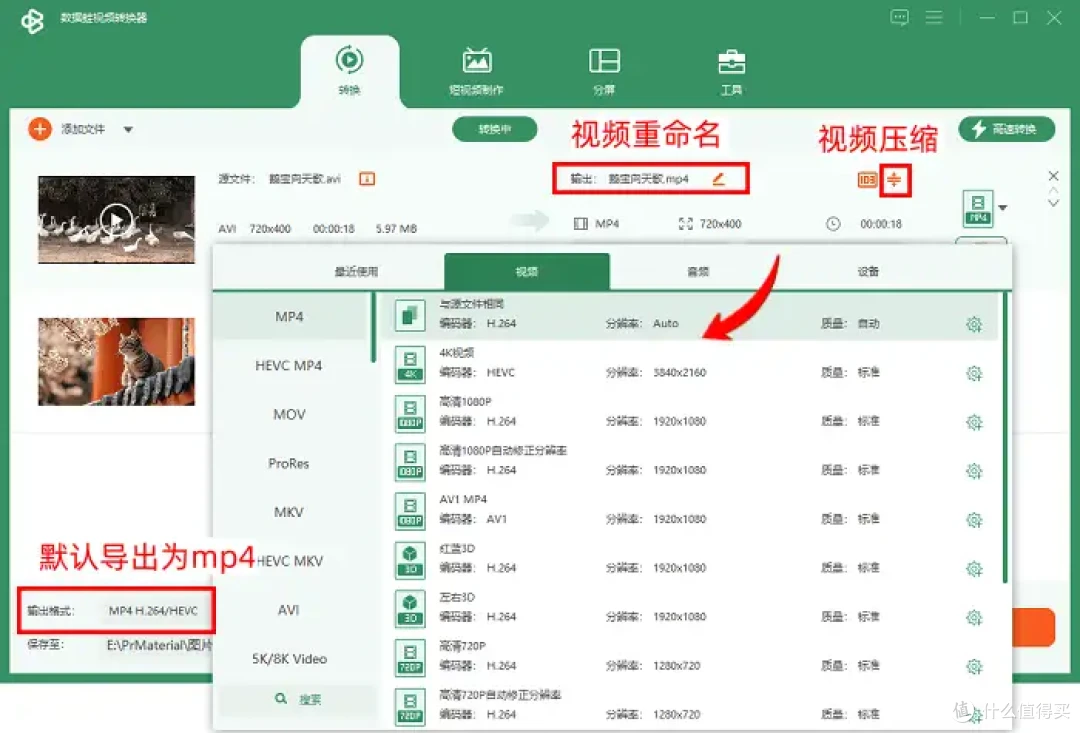
Task: Click the orange convert button at right
Action: 1033,627
